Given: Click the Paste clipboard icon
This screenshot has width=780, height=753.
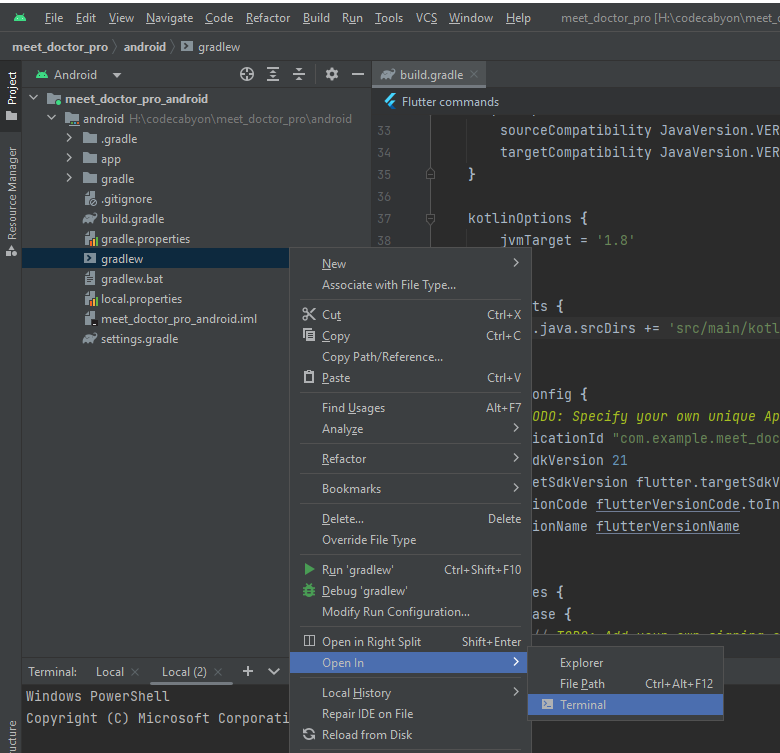Looking at the screenshot, I should click(309, 377).
